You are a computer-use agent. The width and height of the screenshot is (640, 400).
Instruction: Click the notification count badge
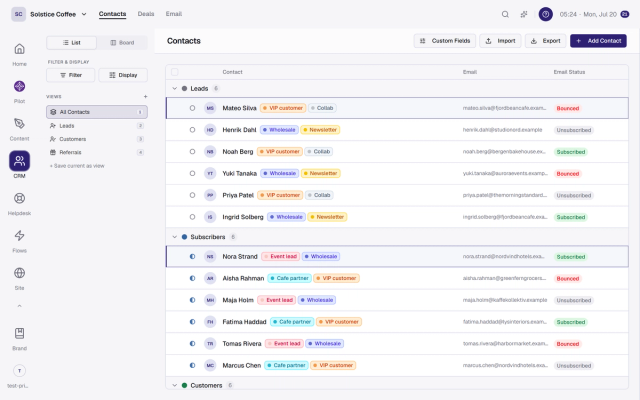pos(624,14)
